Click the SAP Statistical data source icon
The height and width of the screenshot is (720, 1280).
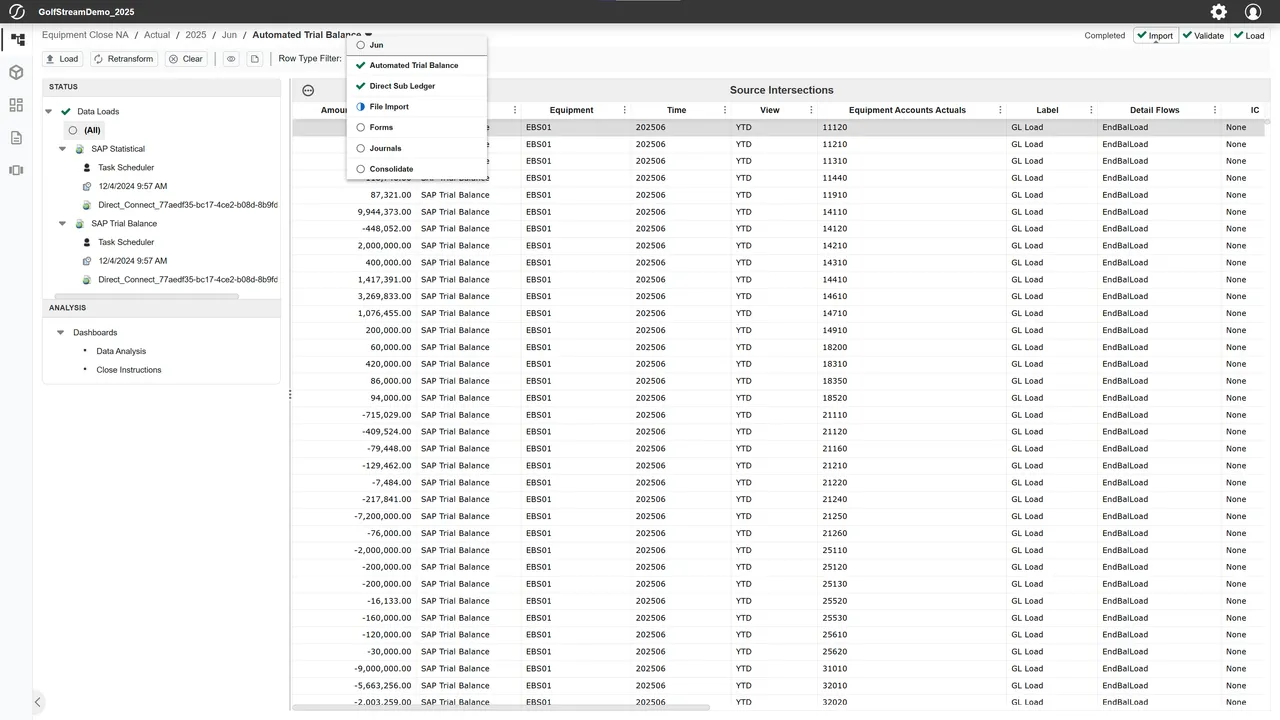pos(79,149)
